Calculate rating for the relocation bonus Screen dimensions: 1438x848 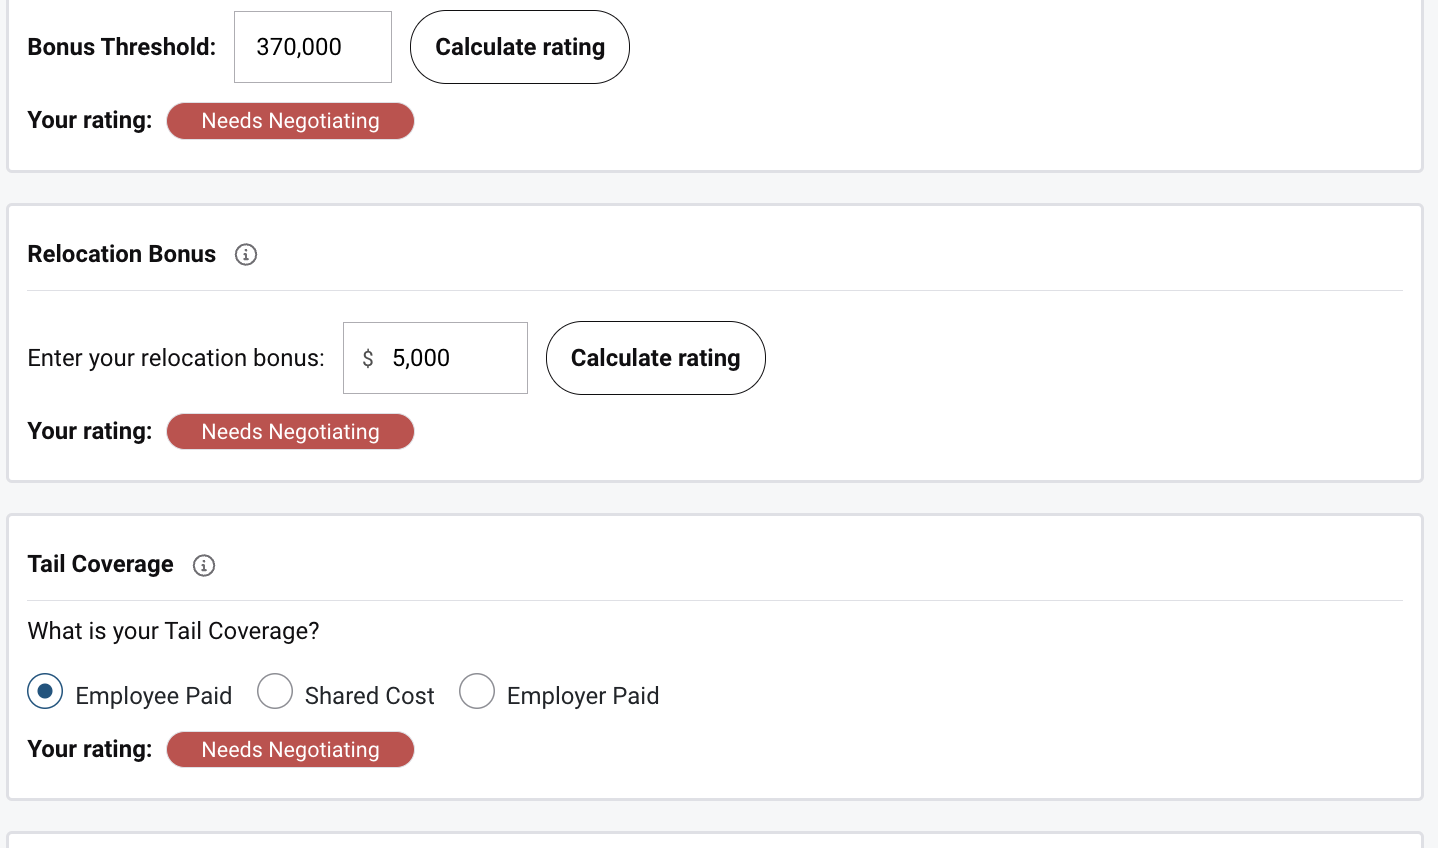pos(655,358)
